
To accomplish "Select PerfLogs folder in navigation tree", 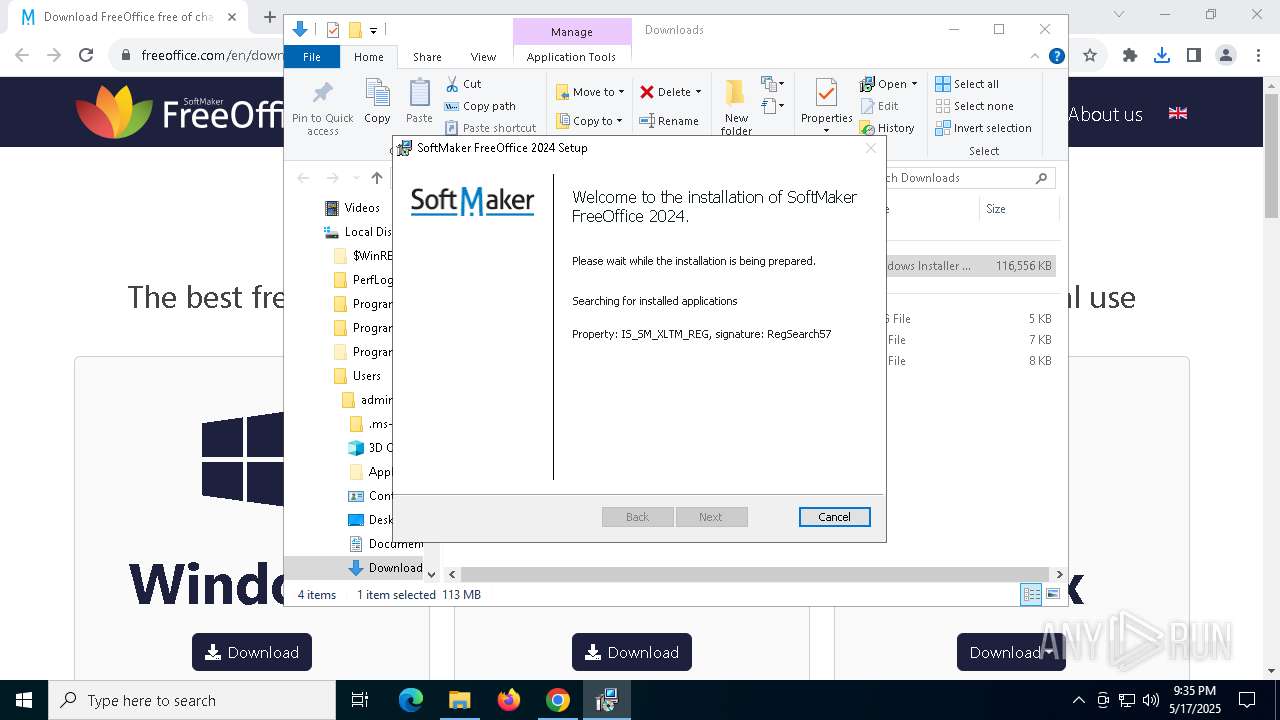I will pyautogui.click(x=363, y=280).
